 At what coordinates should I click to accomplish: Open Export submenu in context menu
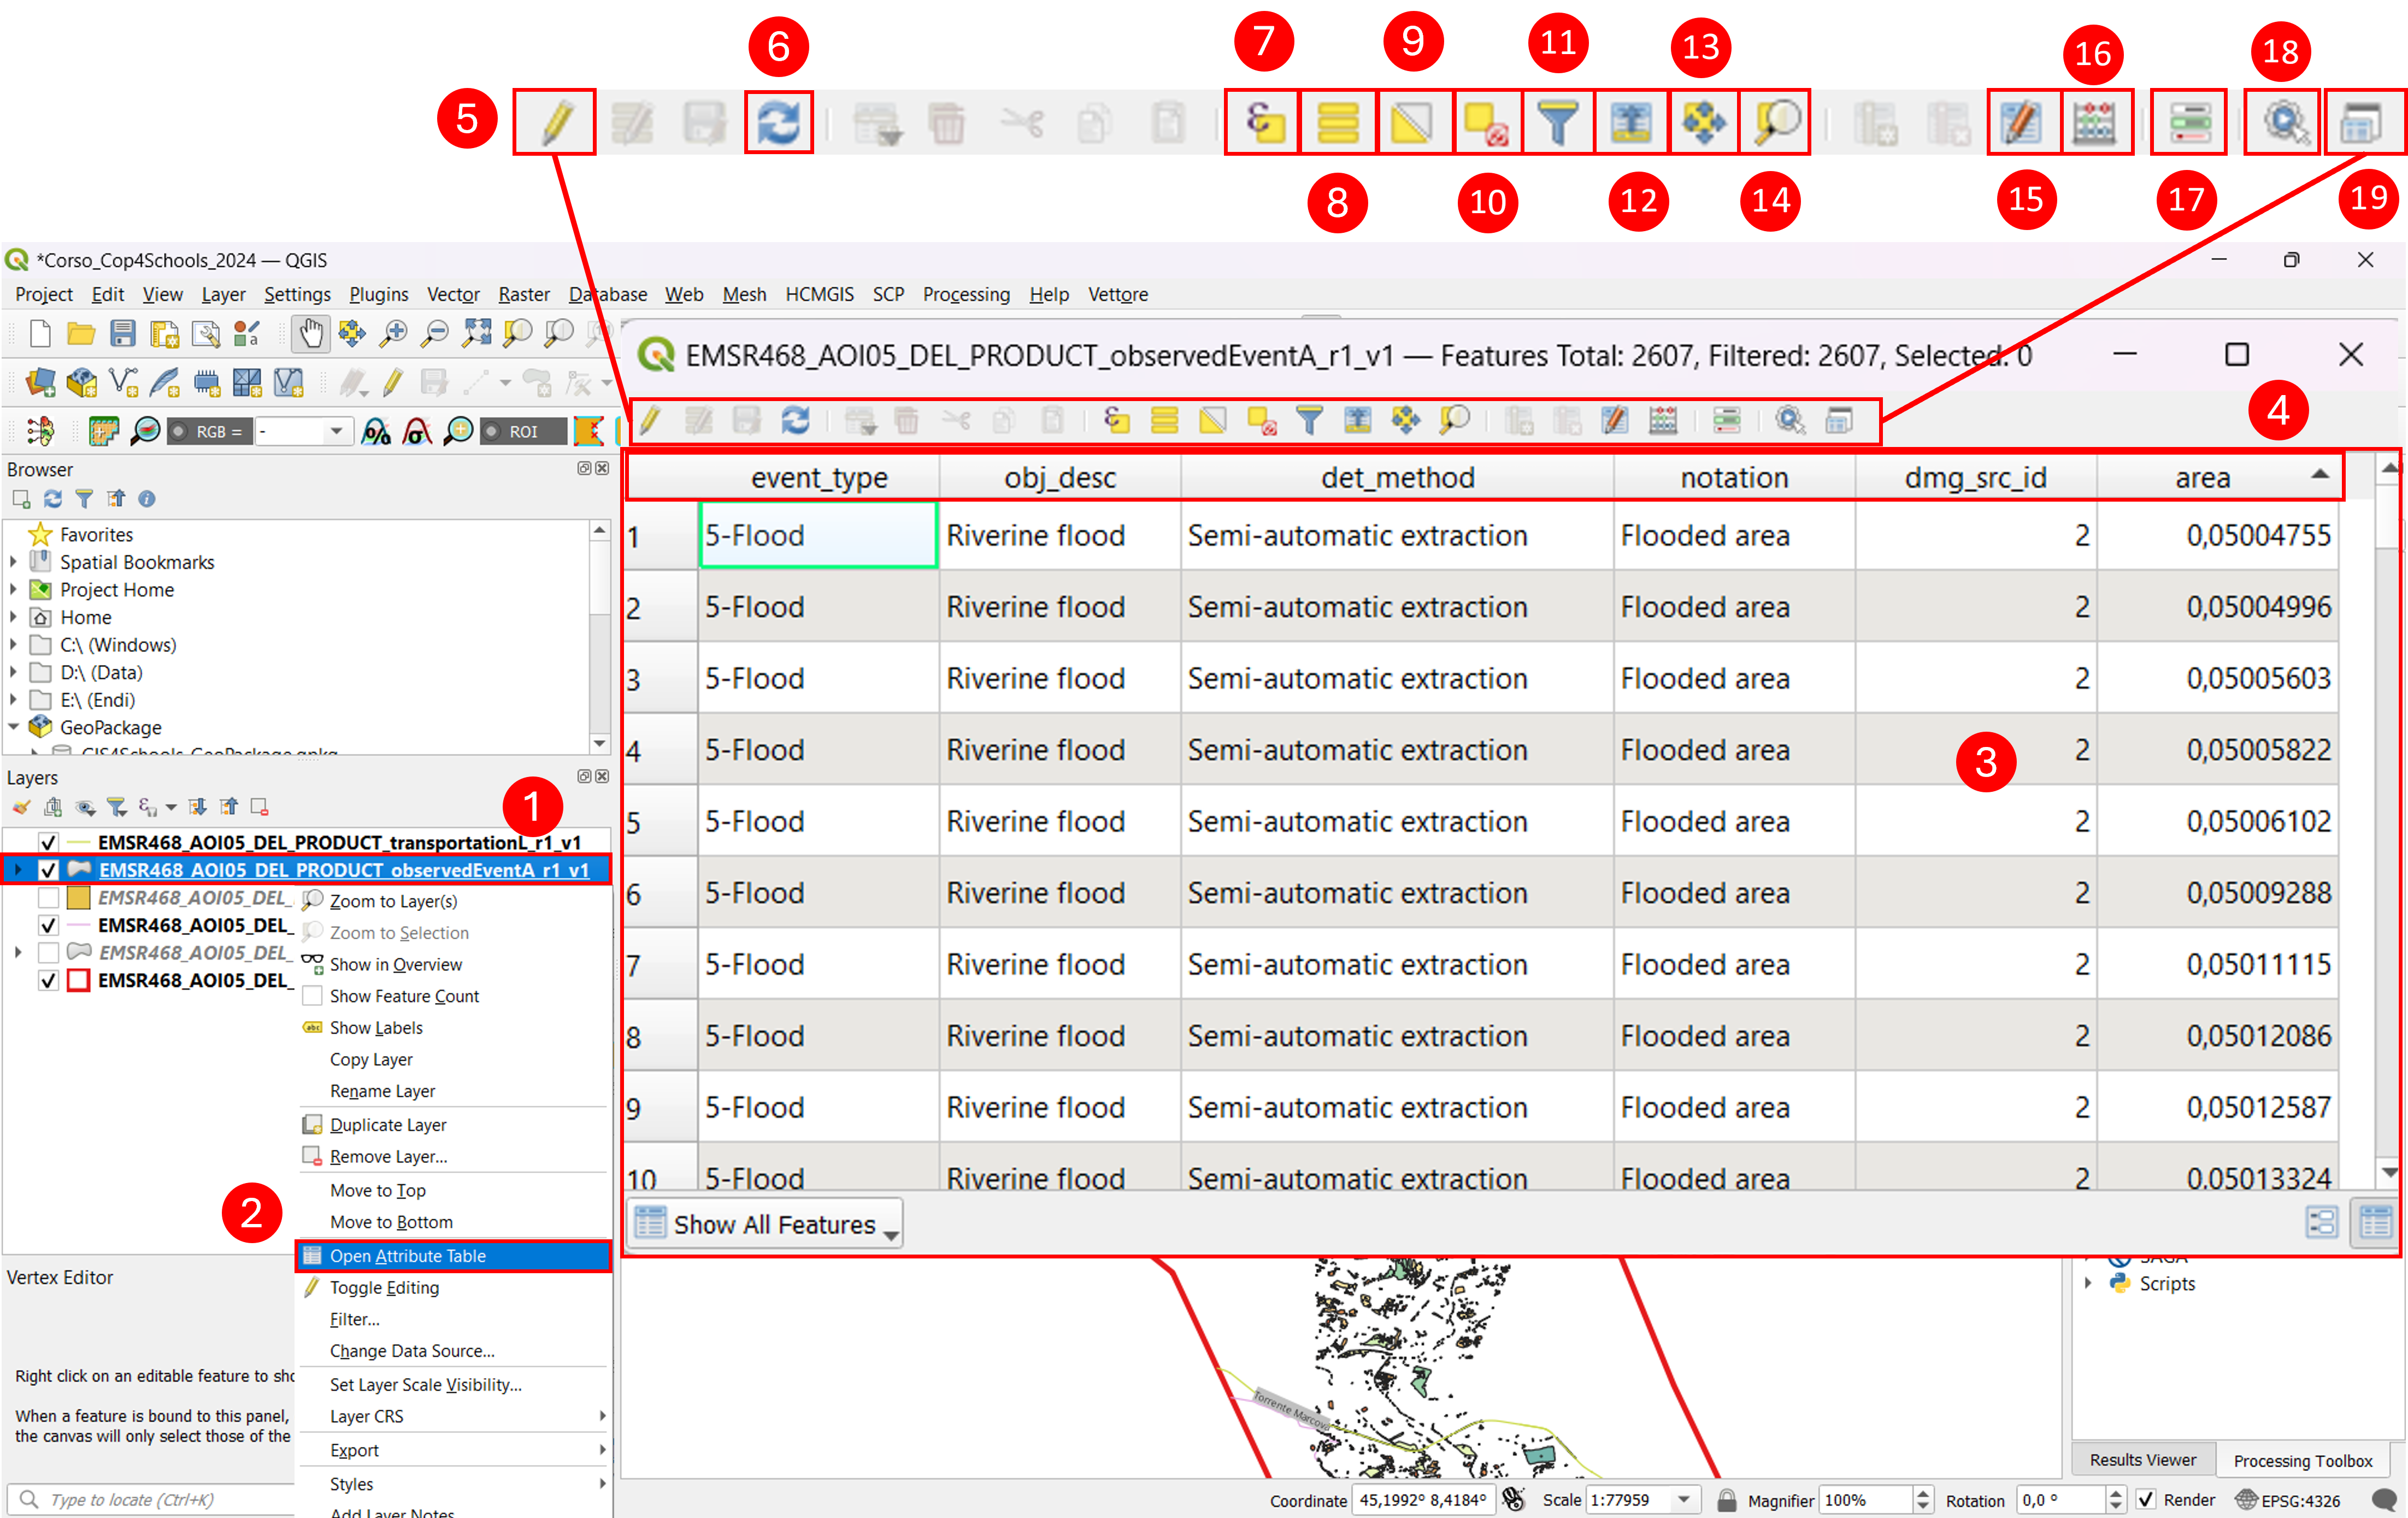click(454, 1450)
